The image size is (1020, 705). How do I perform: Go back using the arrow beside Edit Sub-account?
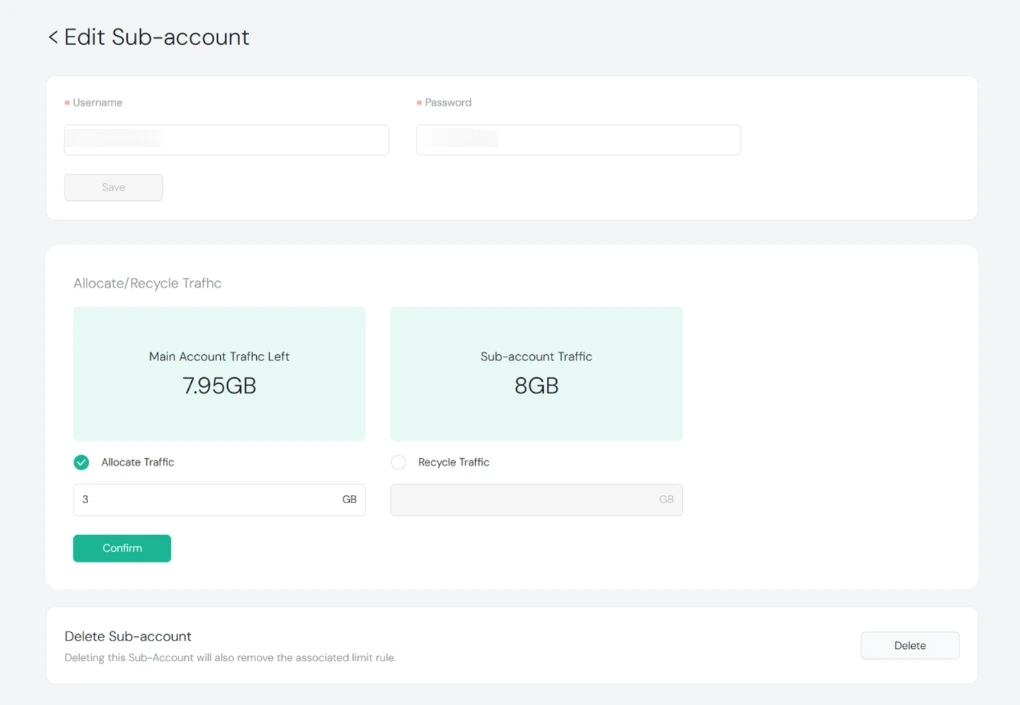(53, 38)
